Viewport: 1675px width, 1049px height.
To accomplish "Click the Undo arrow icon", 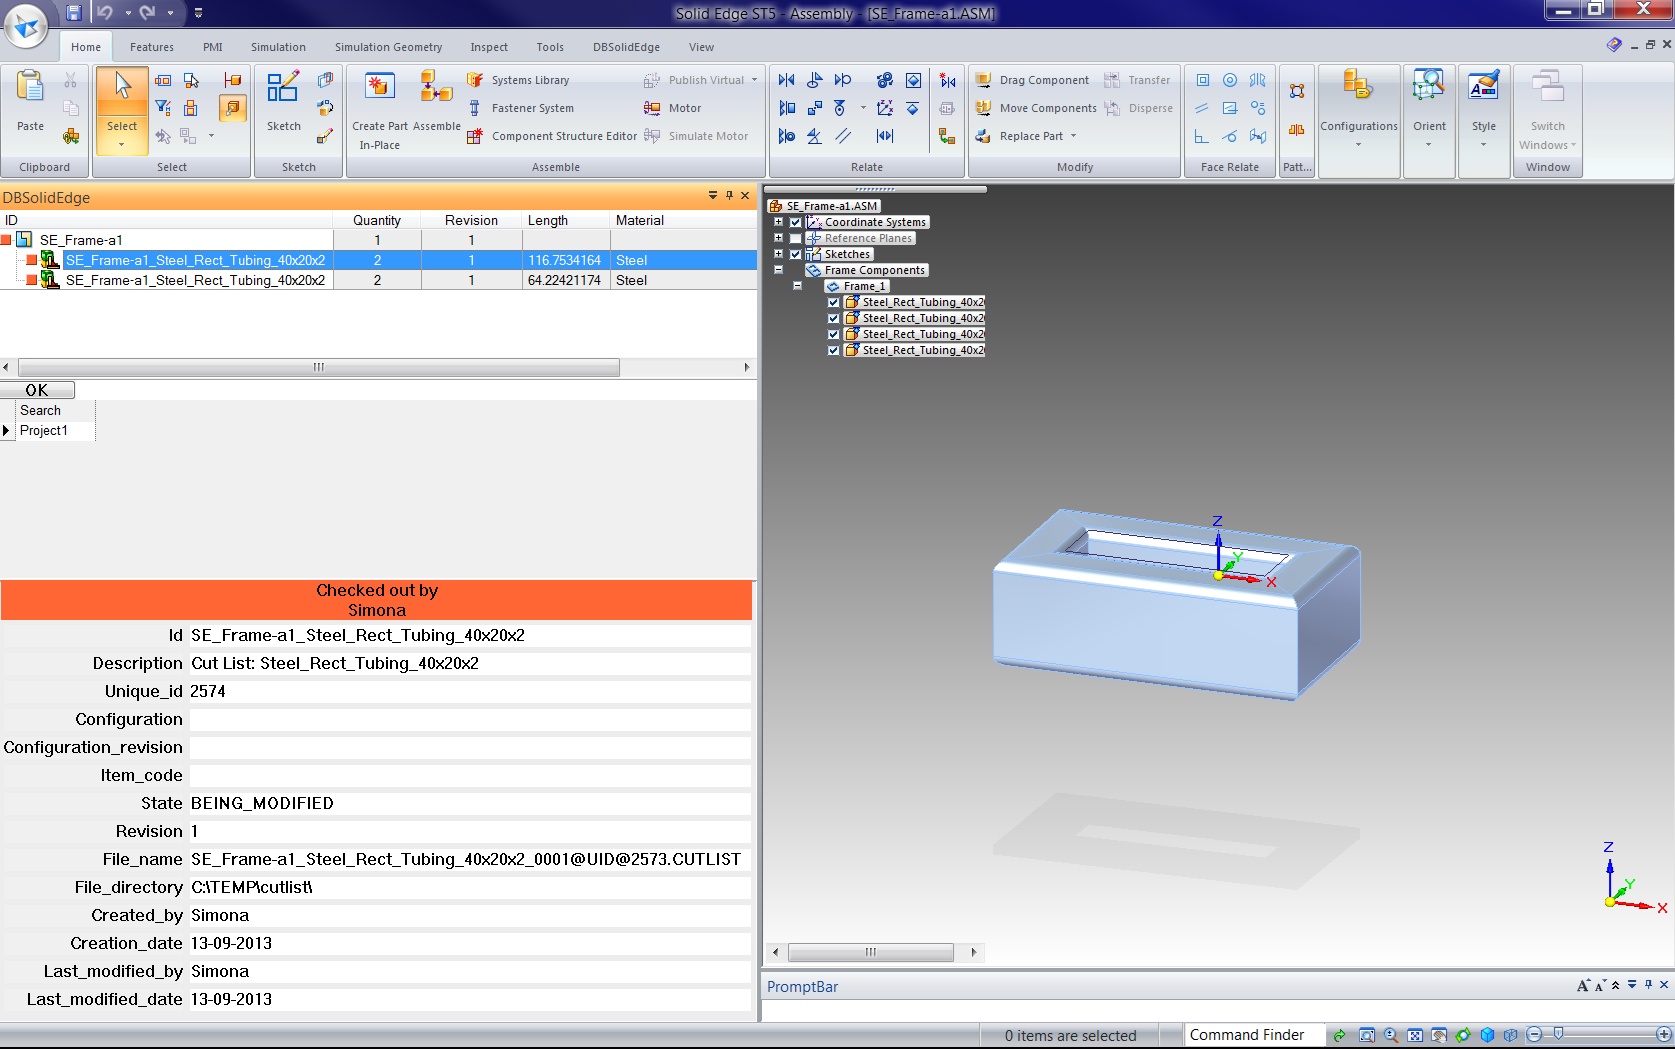I will pyautogui.click(x=105, y=13).
